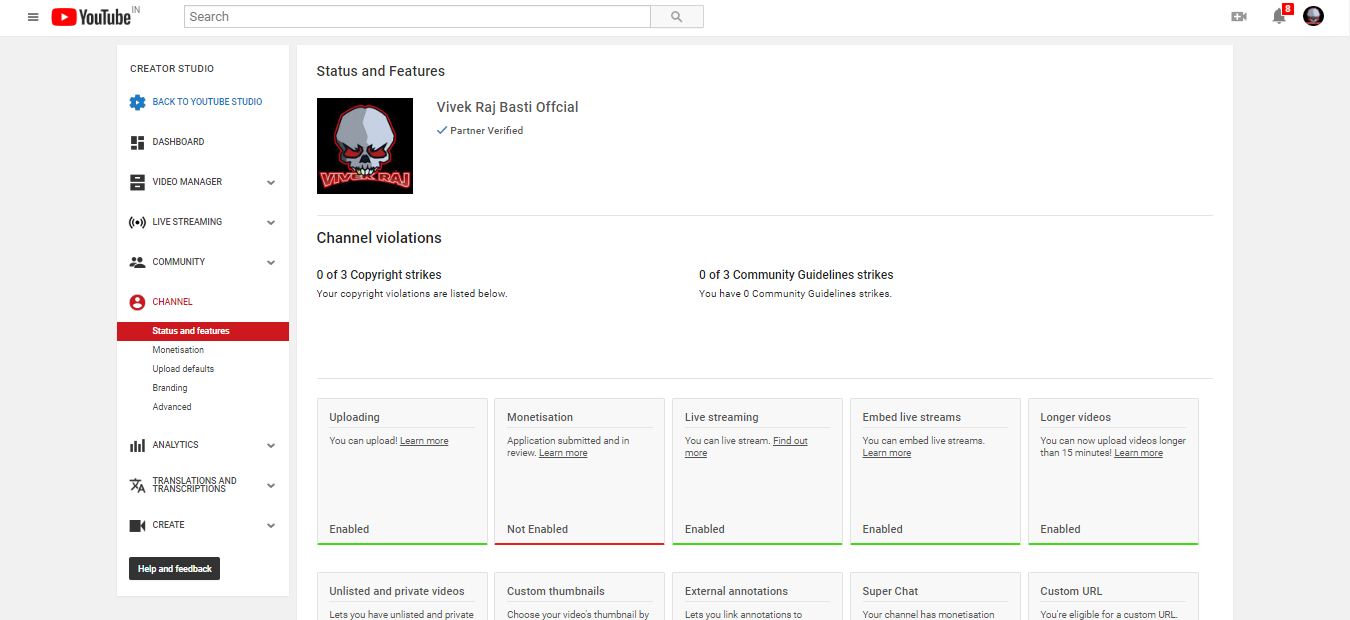Expand the Community section
The width and height of the screenshot is (1350, 620).
click(x=271, y=263)
